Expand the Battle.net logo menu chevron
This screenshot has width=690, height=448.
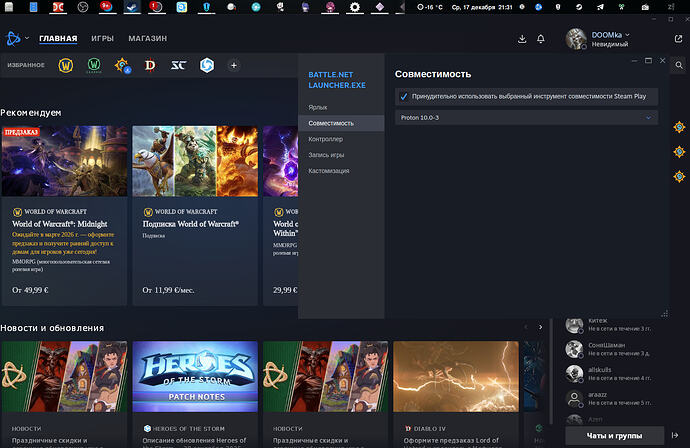[27, 39]
